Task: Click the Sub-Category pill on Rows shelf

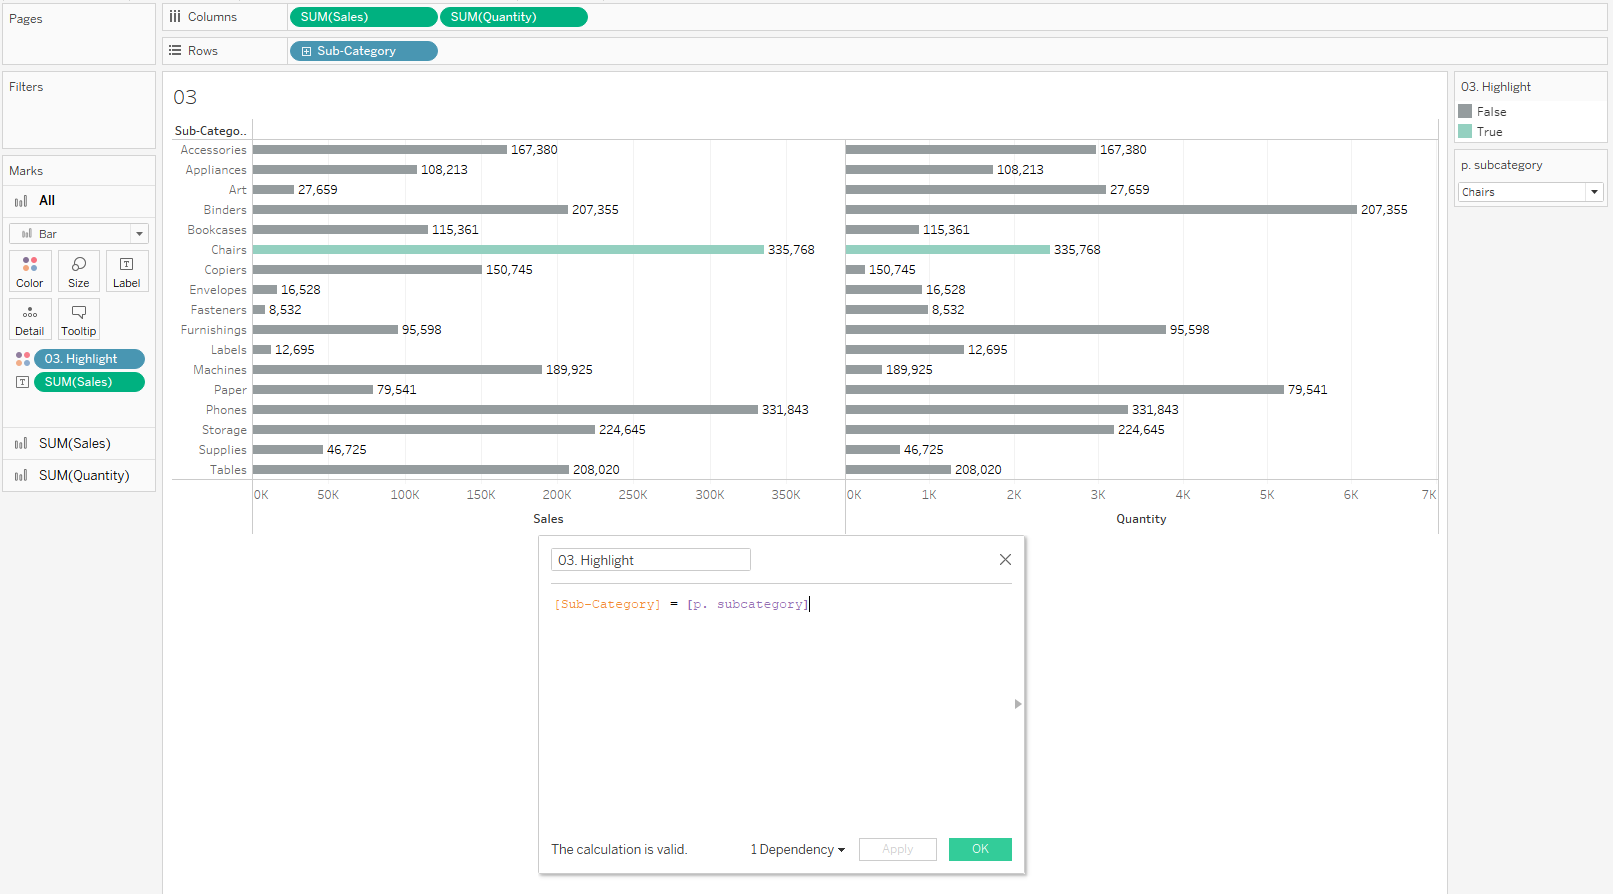Action: coord(363,51)
